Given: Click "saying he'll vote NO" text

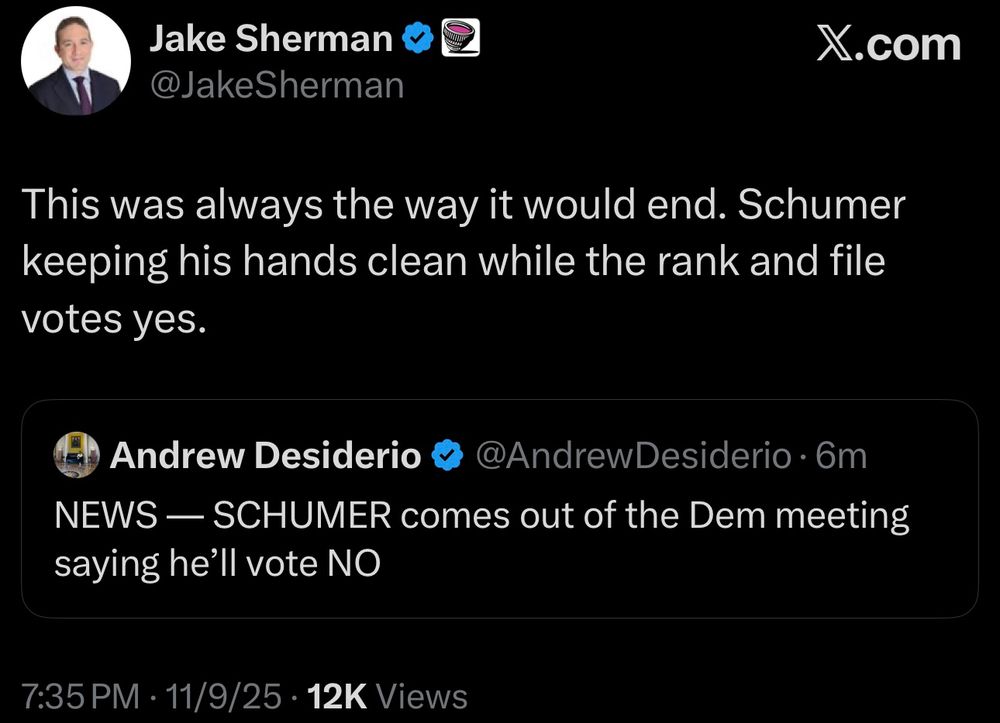Looking at the screenshot, I should point(217,563).
